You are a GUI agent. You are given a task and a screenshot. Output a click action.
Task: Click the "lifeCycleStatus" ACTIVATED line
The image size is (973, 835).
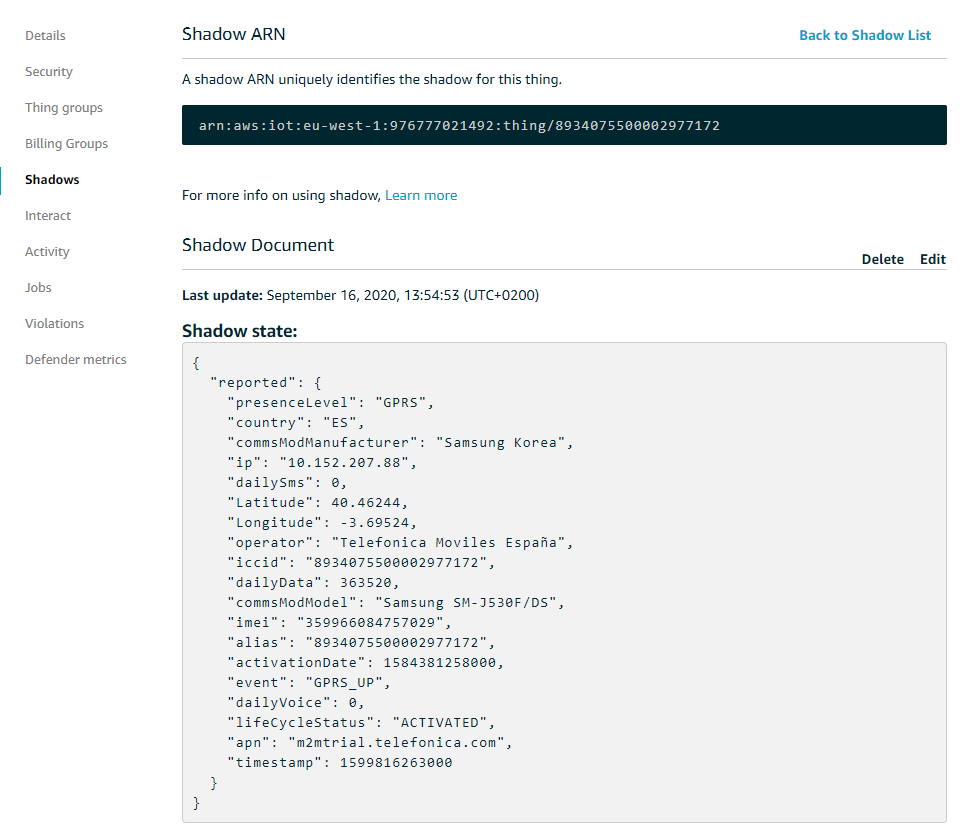(361, 723)
